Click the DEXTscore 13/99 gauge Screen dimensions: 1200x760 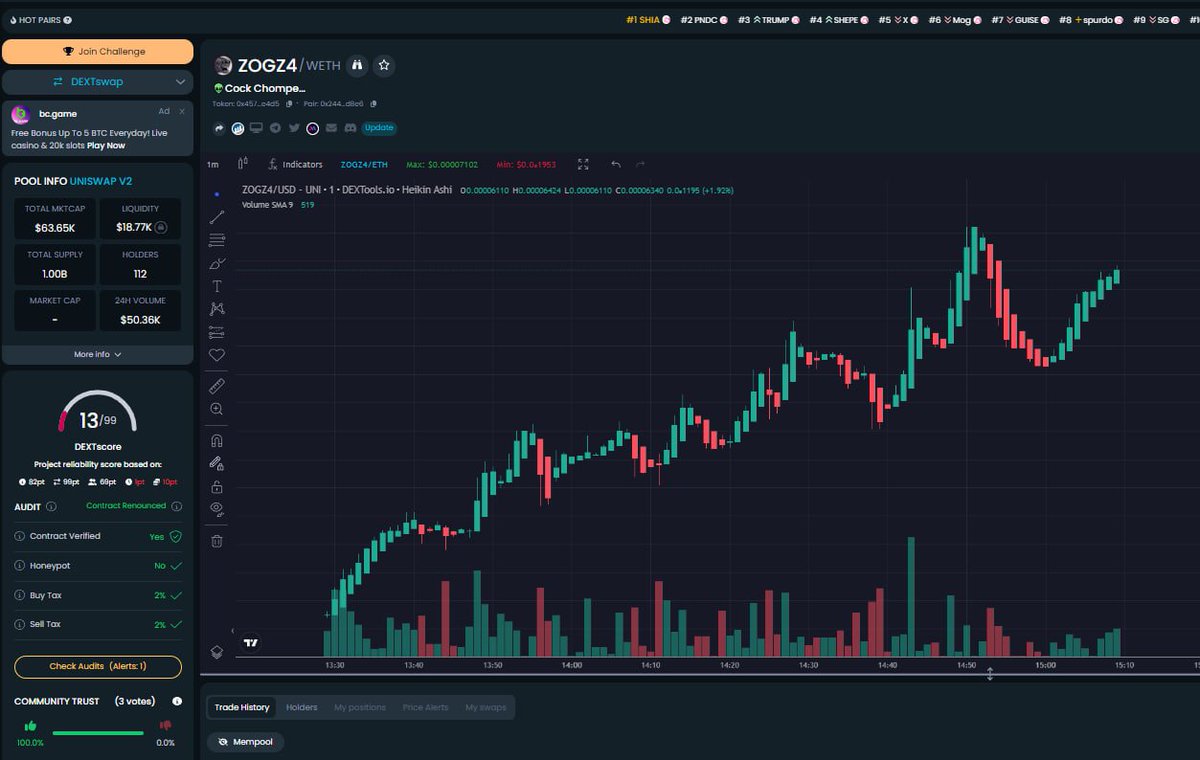point(97,414)
